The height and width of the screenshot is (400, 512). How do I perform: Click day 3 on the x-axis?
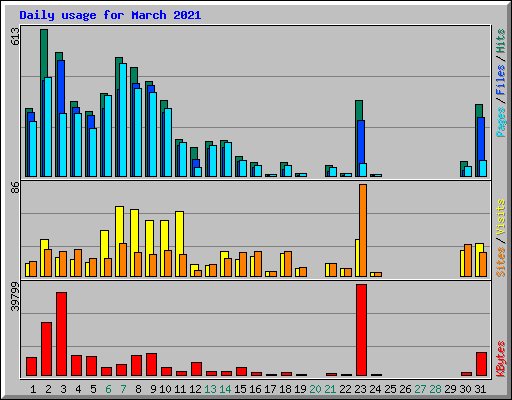[63, 389]
